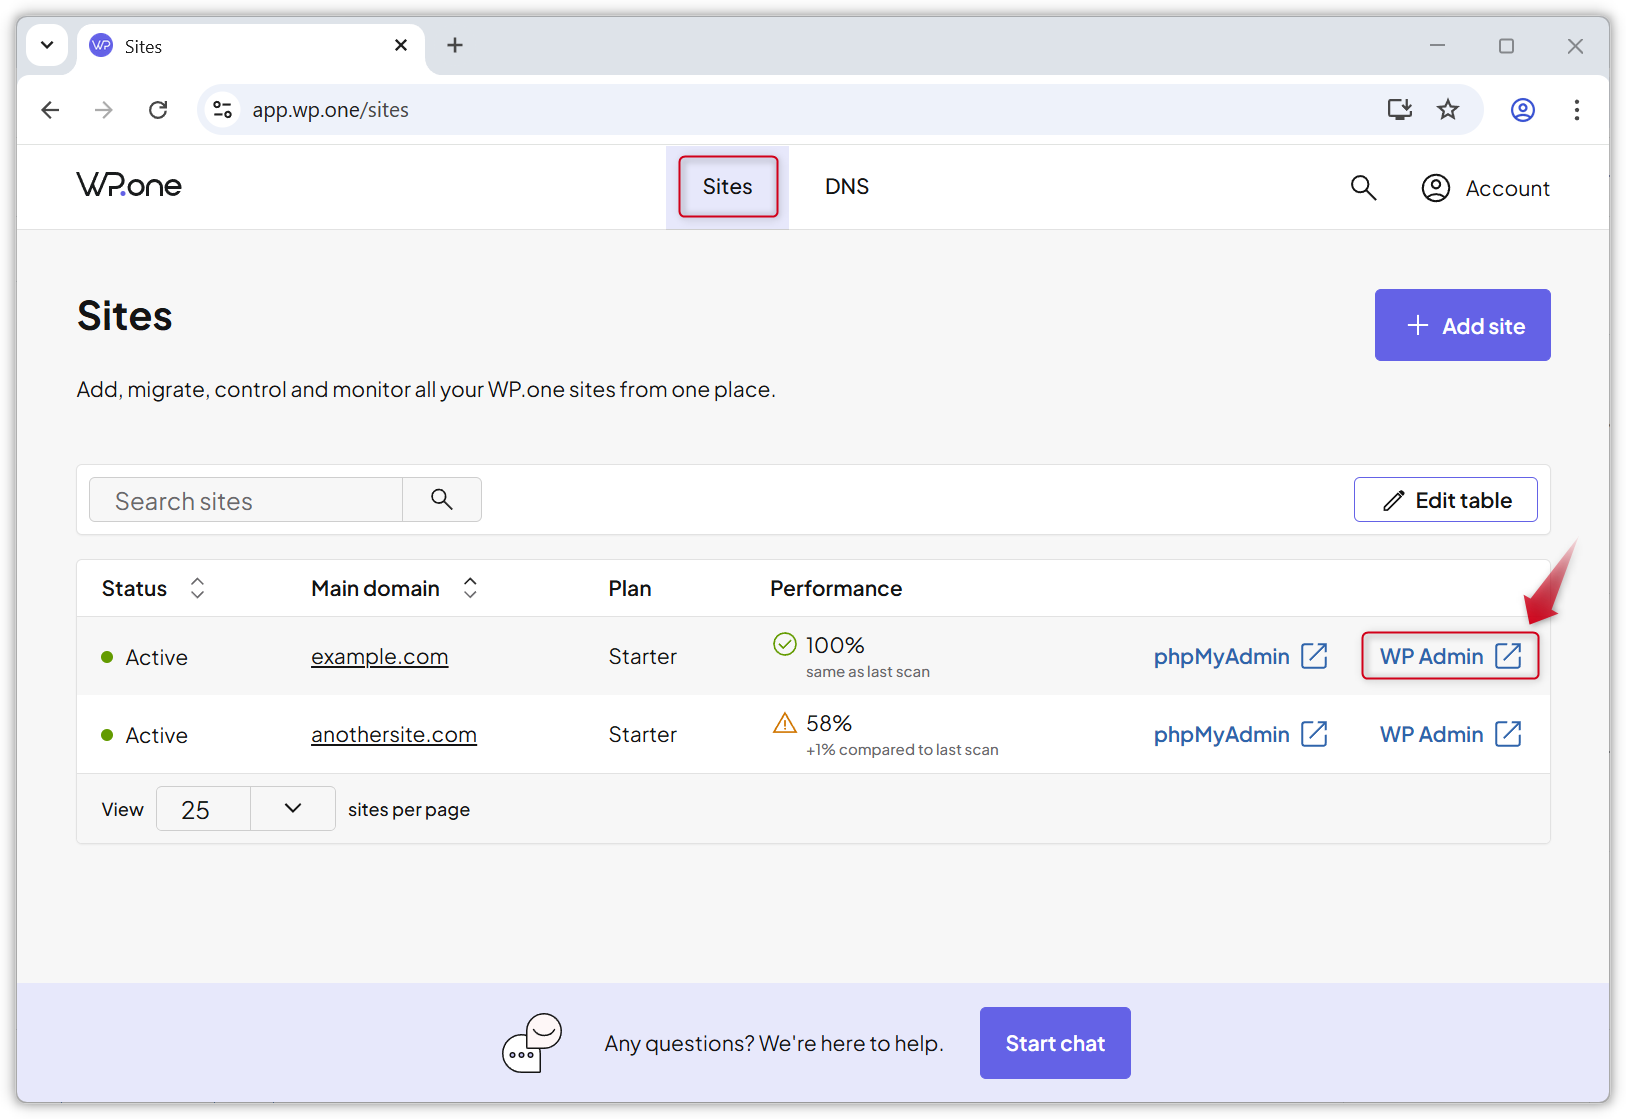The width and height of the screenshot is (1626, 1119).
Task: Click the search magnifier in the header
Action: tap(1363, 187)
